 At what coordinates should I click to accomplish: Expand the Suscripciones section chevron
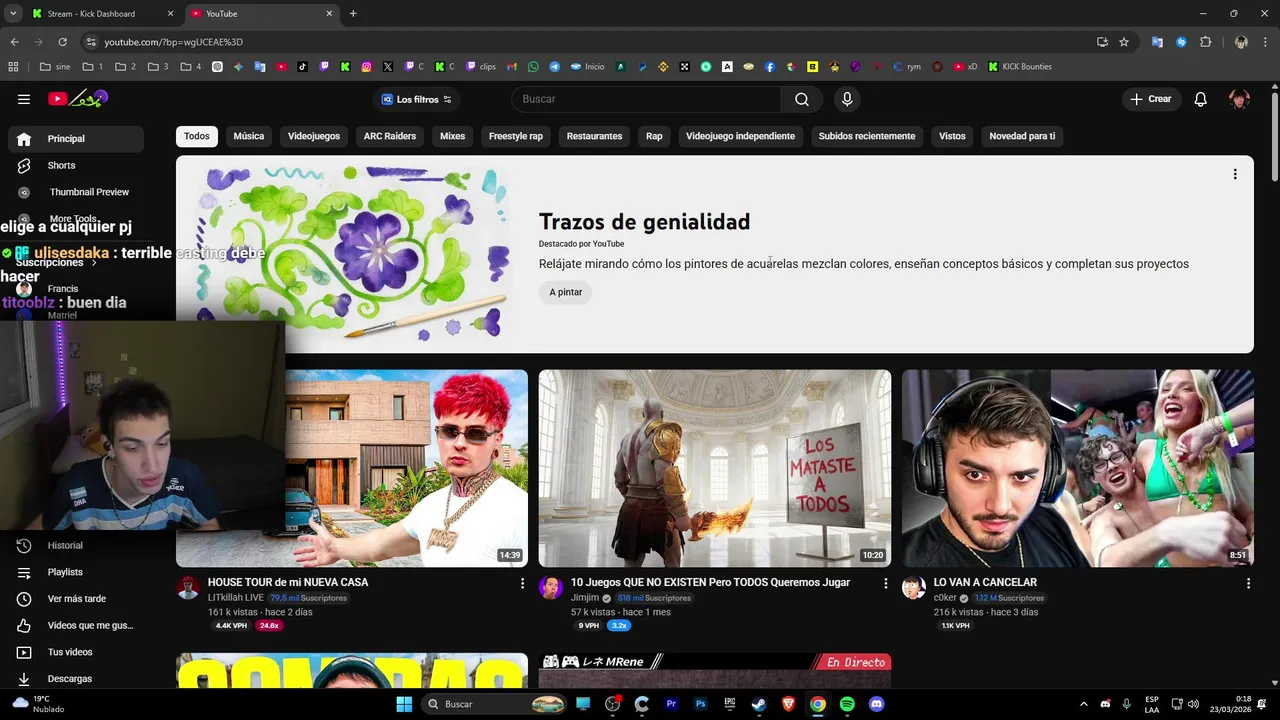tap(94, 263)
